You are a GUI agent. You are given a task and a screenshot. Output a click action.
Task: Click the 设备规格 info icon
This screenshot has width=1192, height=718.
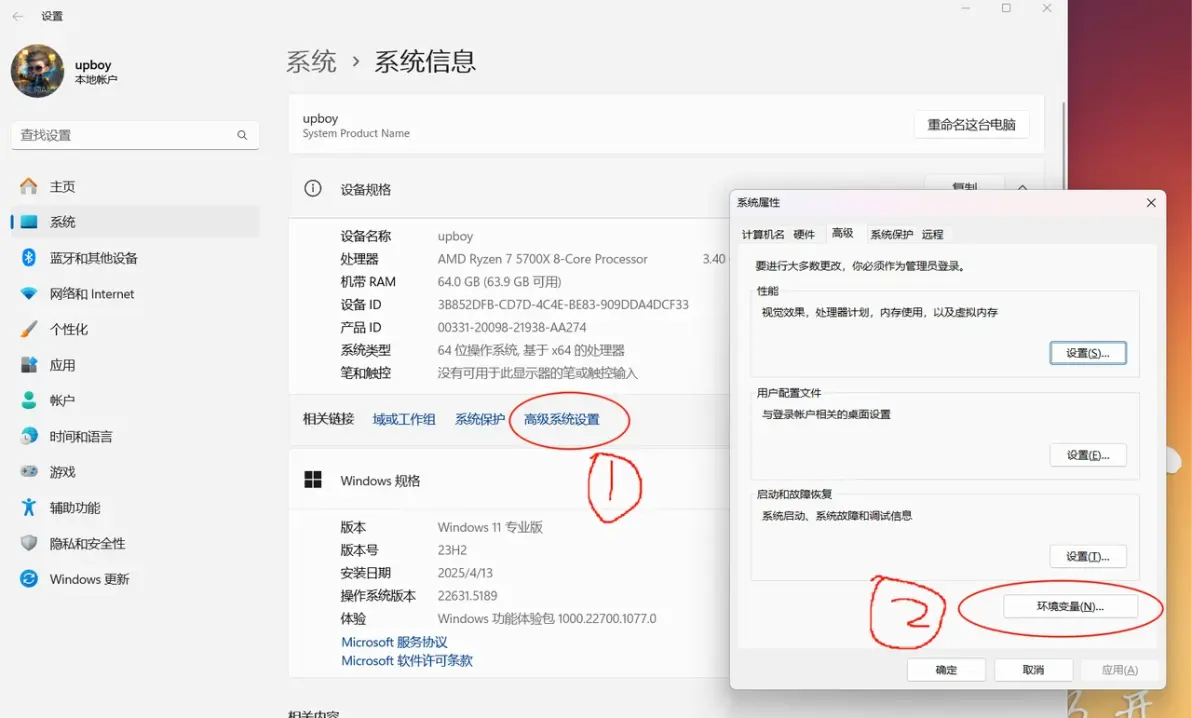[x=312, y=189]
